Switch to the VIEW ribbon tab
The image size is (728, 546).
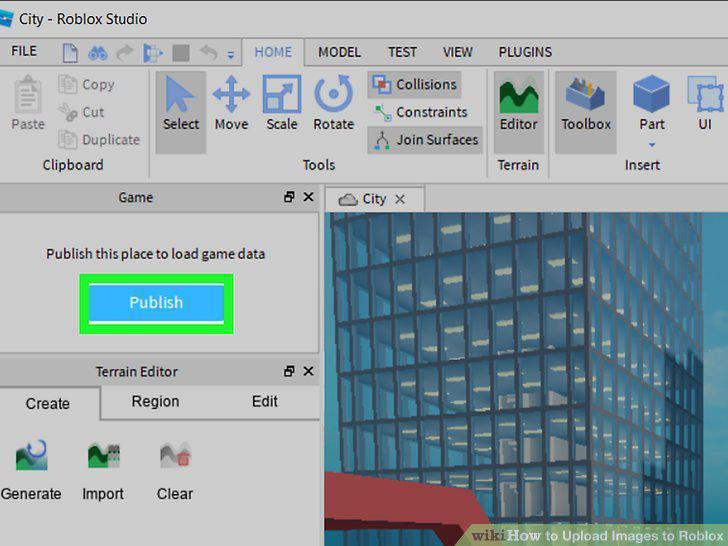457,52
